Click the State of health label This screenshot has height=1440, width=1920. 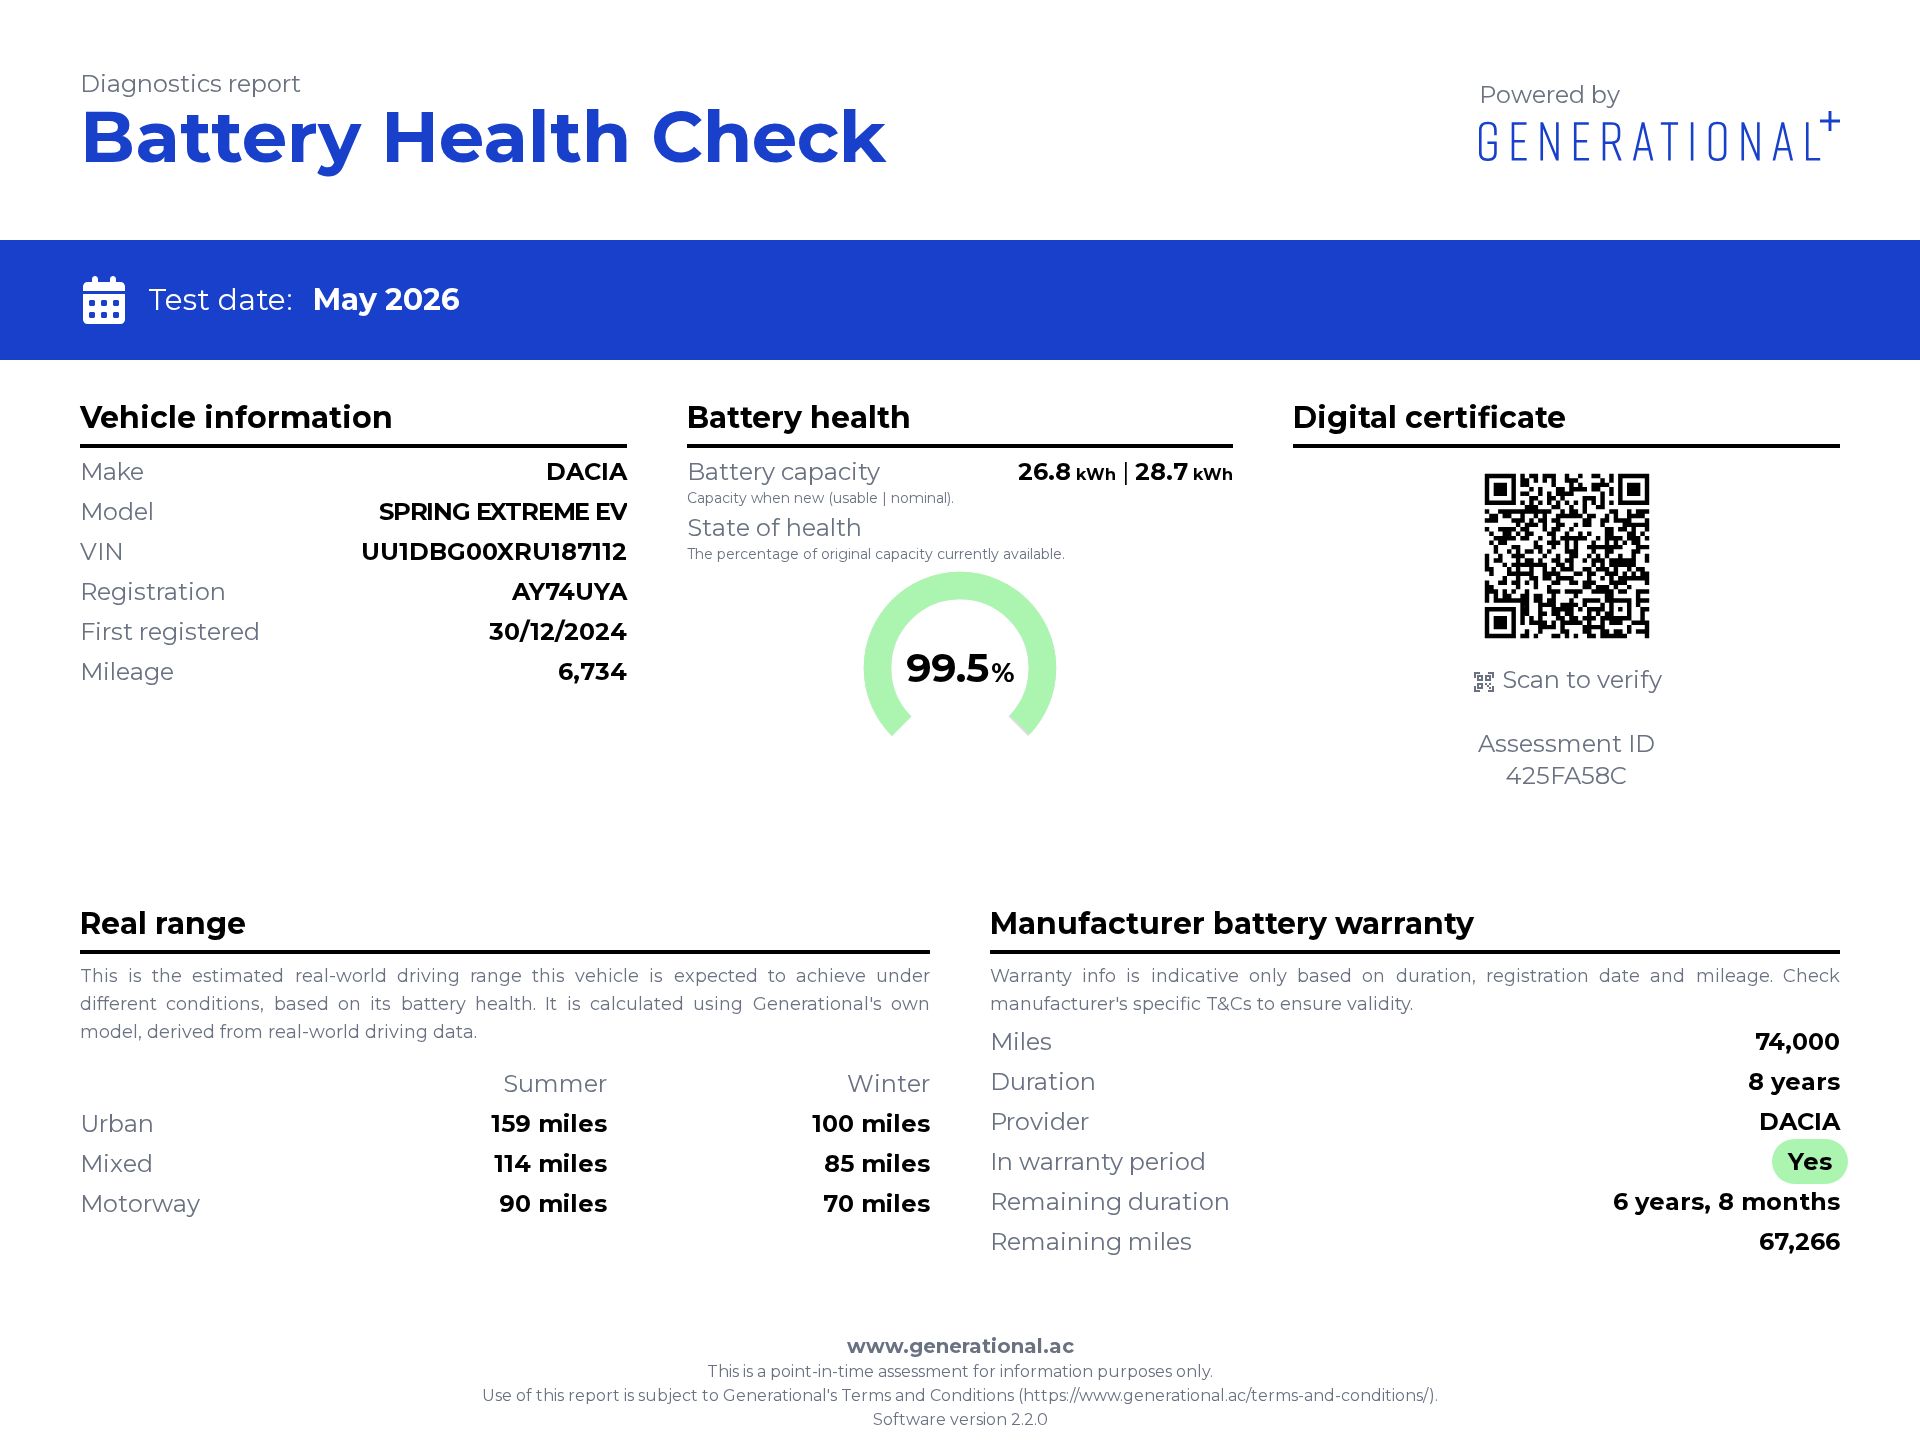point(774,528)
